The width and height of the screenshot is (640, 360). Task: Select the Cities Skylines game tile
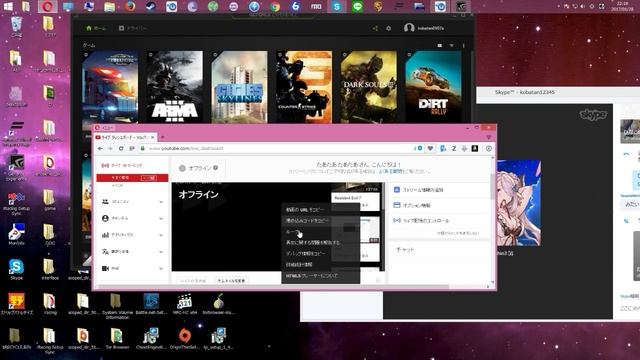click(x=240, y=87)
